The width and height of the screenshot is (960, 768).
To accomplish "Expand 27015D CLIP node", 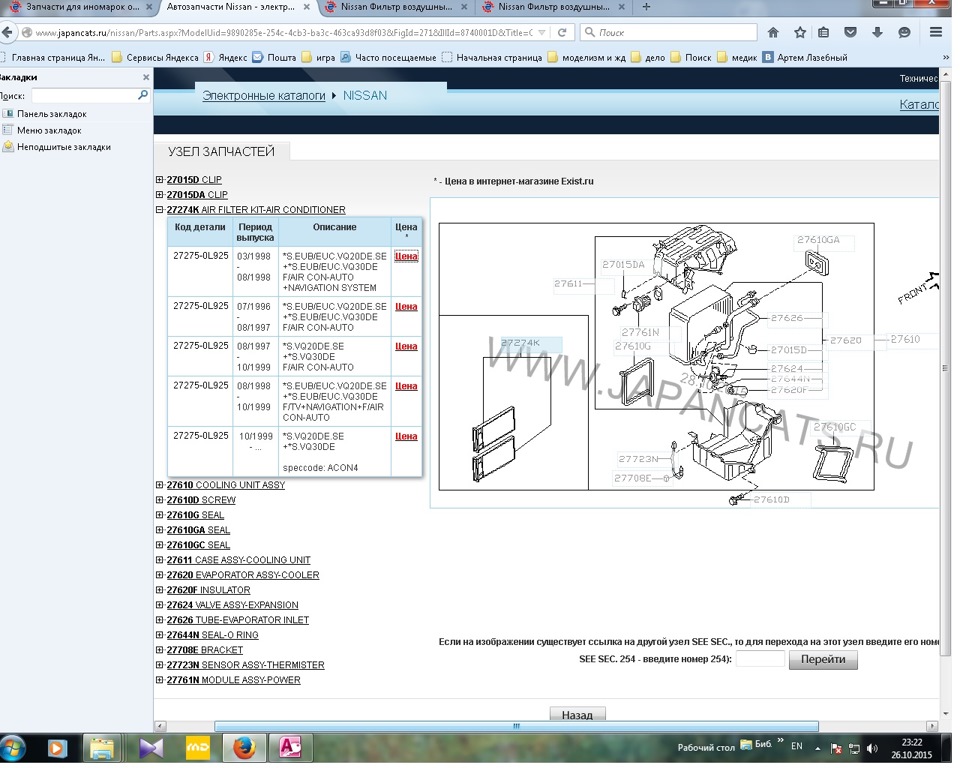I will click(159, 179).
